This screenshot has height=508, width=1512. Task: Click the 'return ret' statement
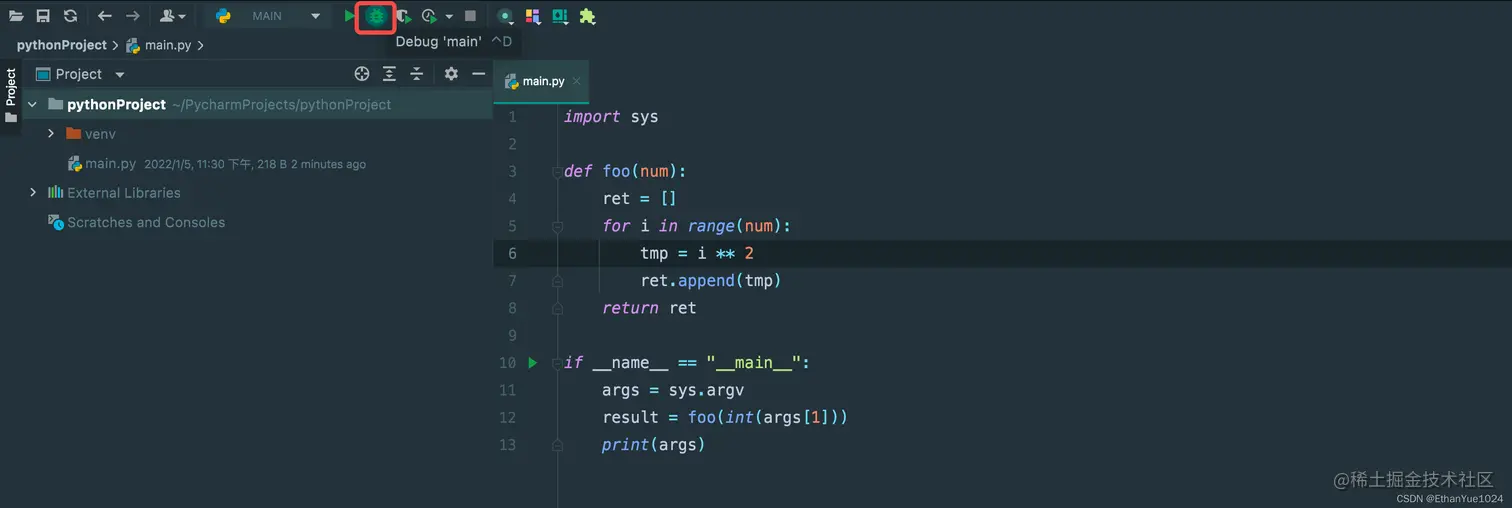pyautogui.click(x=649, y=308)
